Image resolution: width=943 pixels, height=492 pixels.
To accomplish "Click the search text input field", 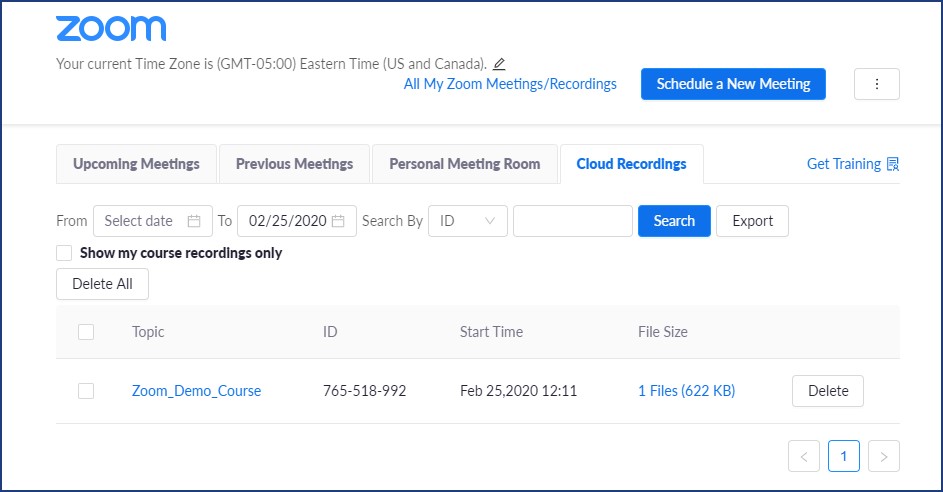I will [x=572, y=221].
